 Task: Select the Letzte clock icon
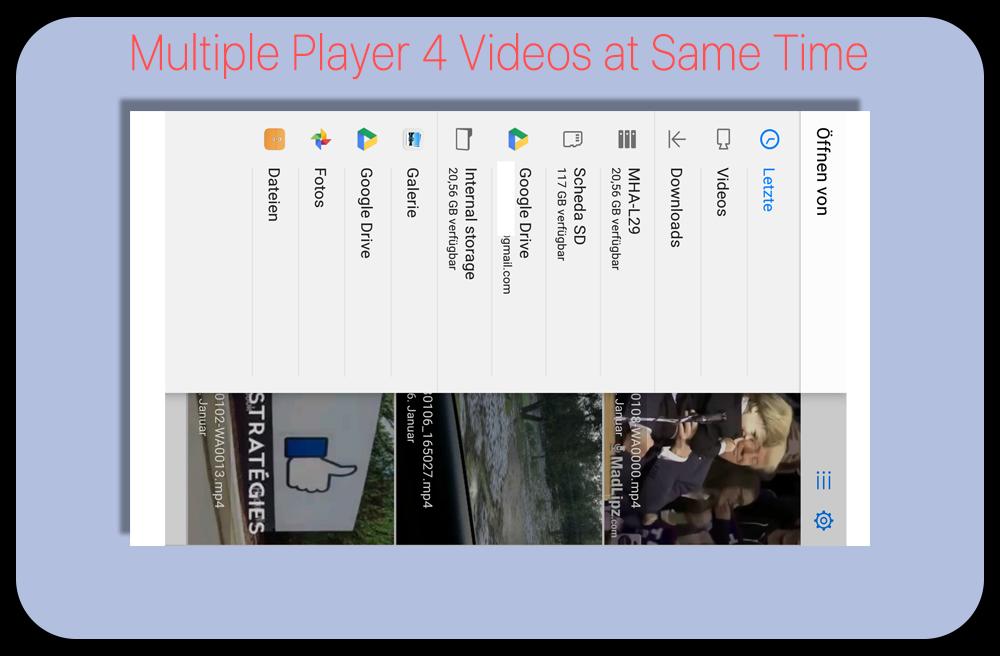coord(770,139)
